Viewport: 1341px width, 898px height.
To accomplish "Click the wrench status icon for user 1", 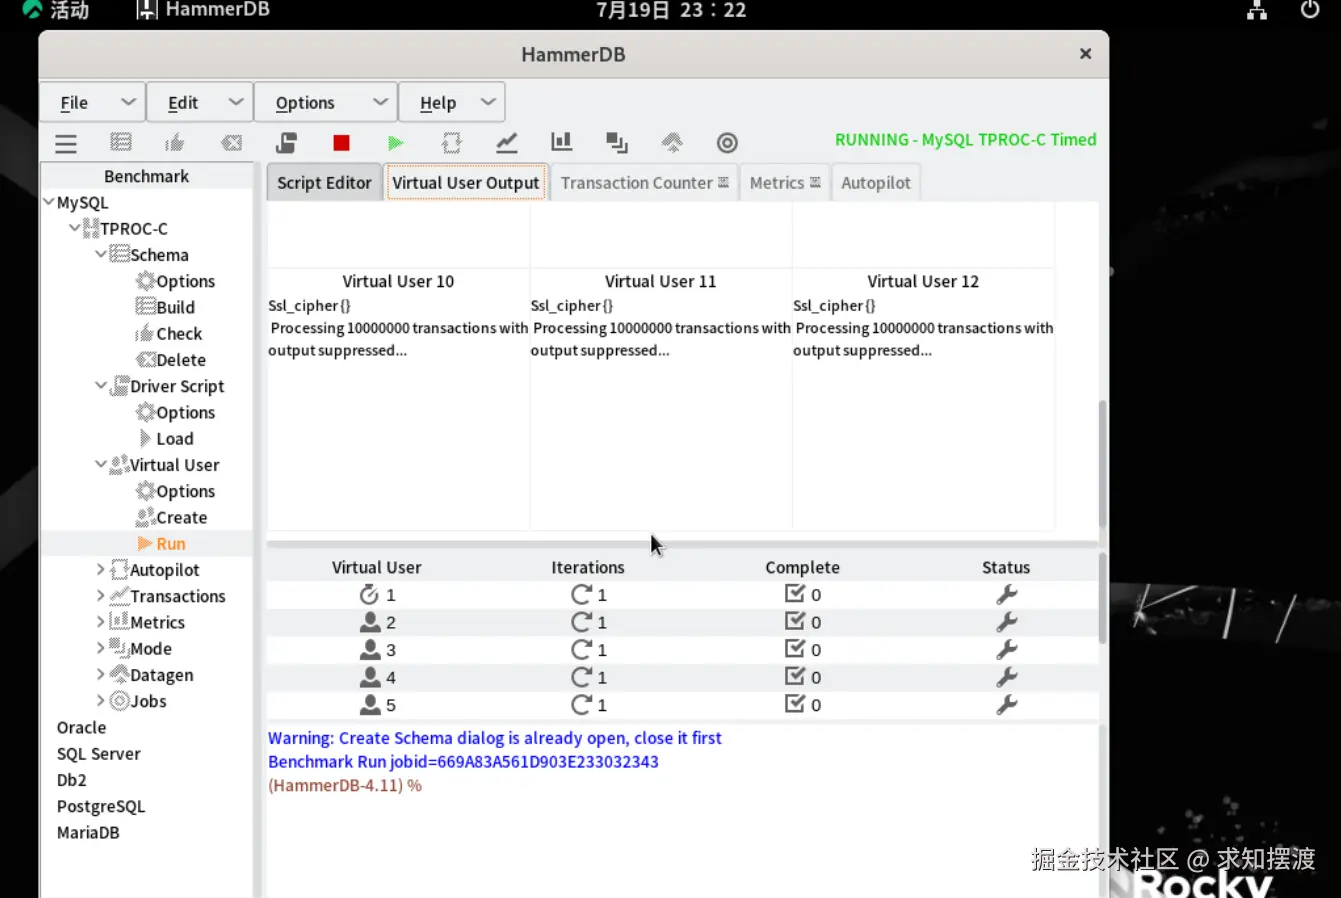I will (x=1006, y=594).
